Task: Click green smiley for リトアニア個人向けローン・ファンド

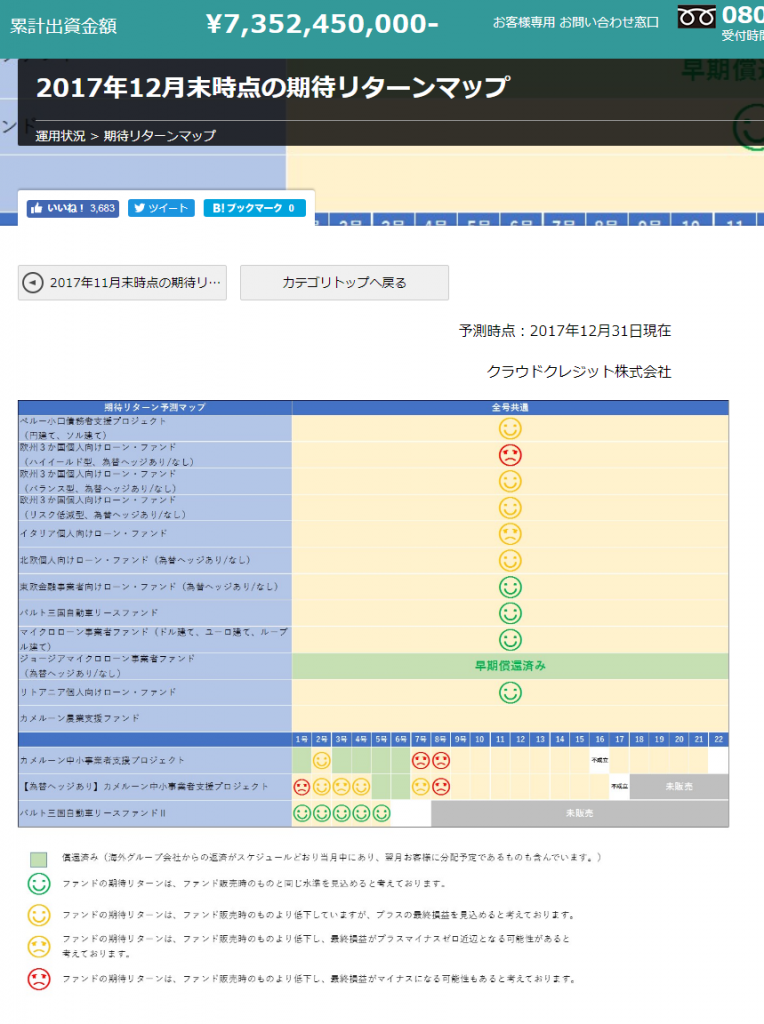Action: click(510, 692)
